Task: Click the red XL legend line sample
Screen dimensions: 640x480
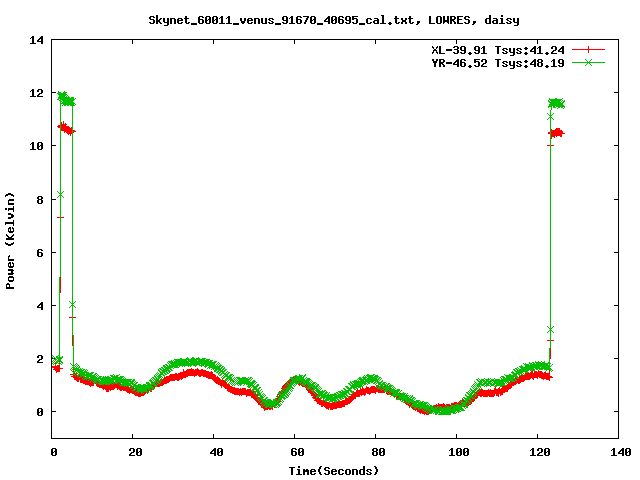Action: tap(588, 50)
